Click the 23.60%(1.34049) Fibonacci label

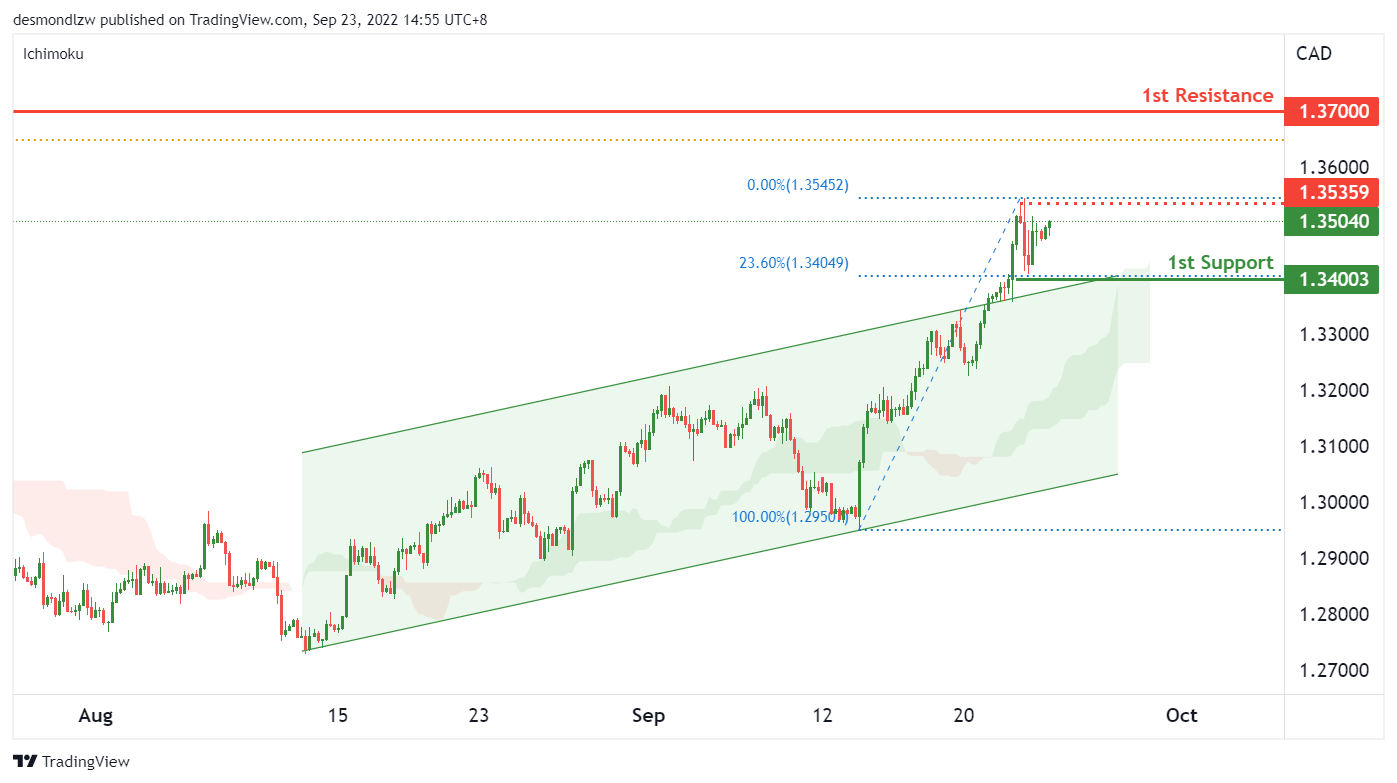pyautogui.click(x=793, y=263)
